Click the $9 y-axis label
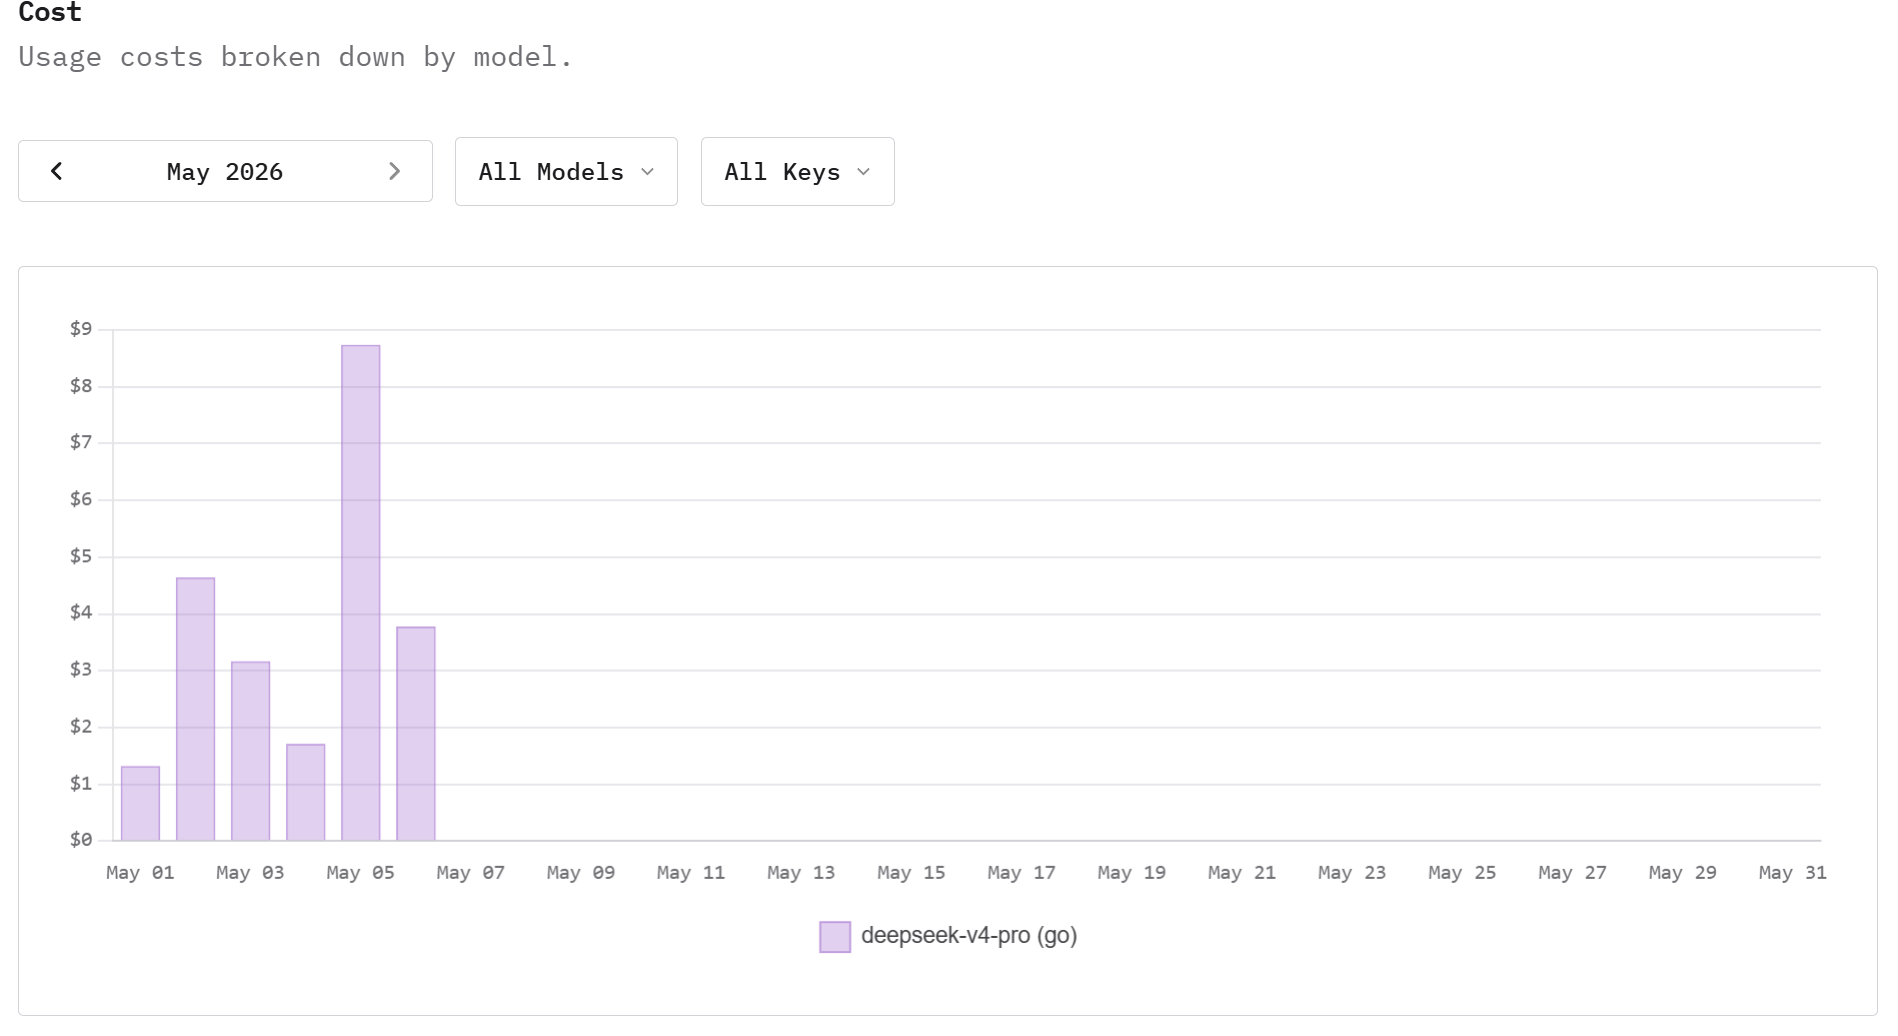This screenshot has height=1036, width=1898. click(81, 329)
